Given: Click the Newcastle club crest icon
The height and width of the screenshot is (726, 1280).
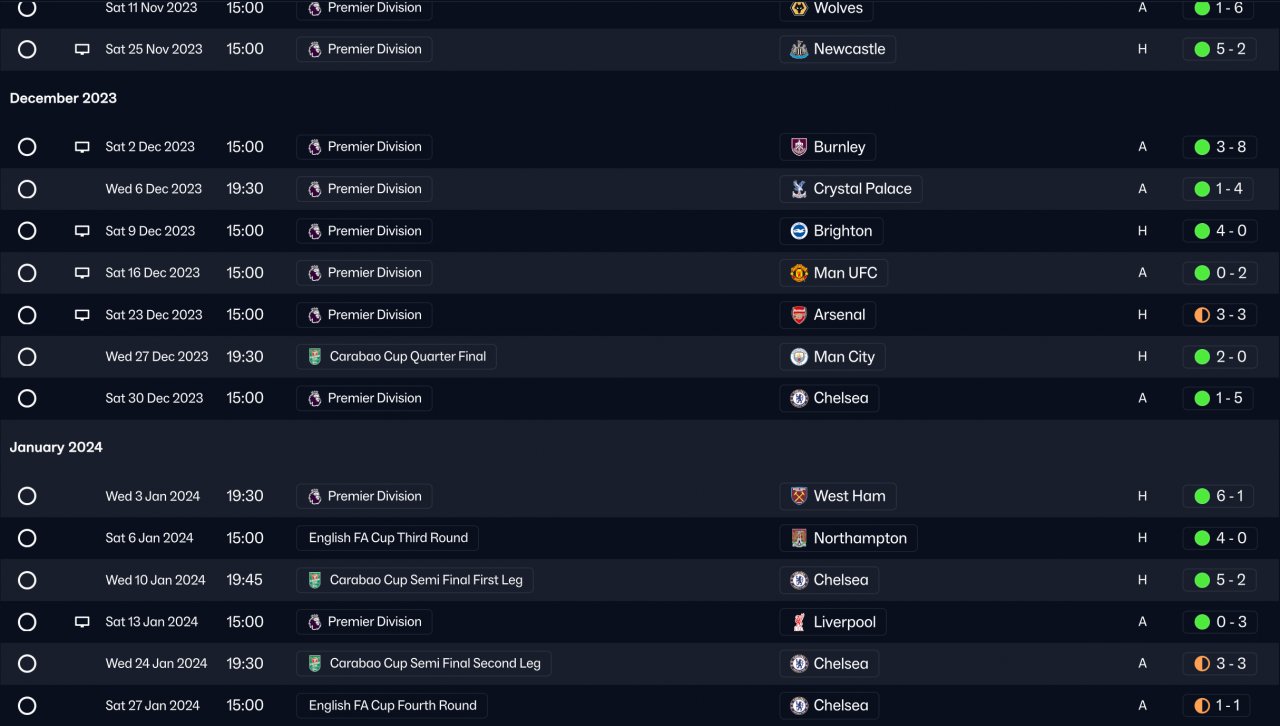Looking at the screenshot, I should (x=798, y=49).
